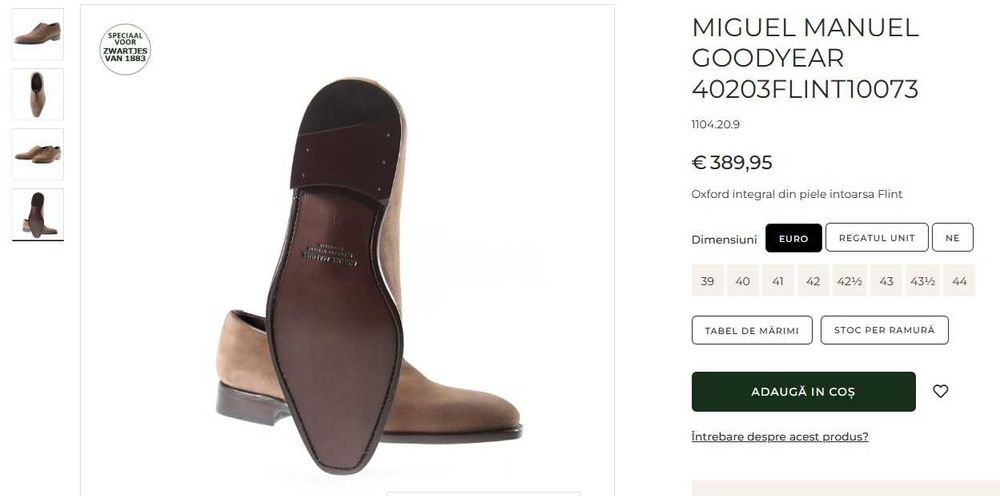Open the Tabel de mărimi size chart
1000x496 pixels.
(752, 330)
